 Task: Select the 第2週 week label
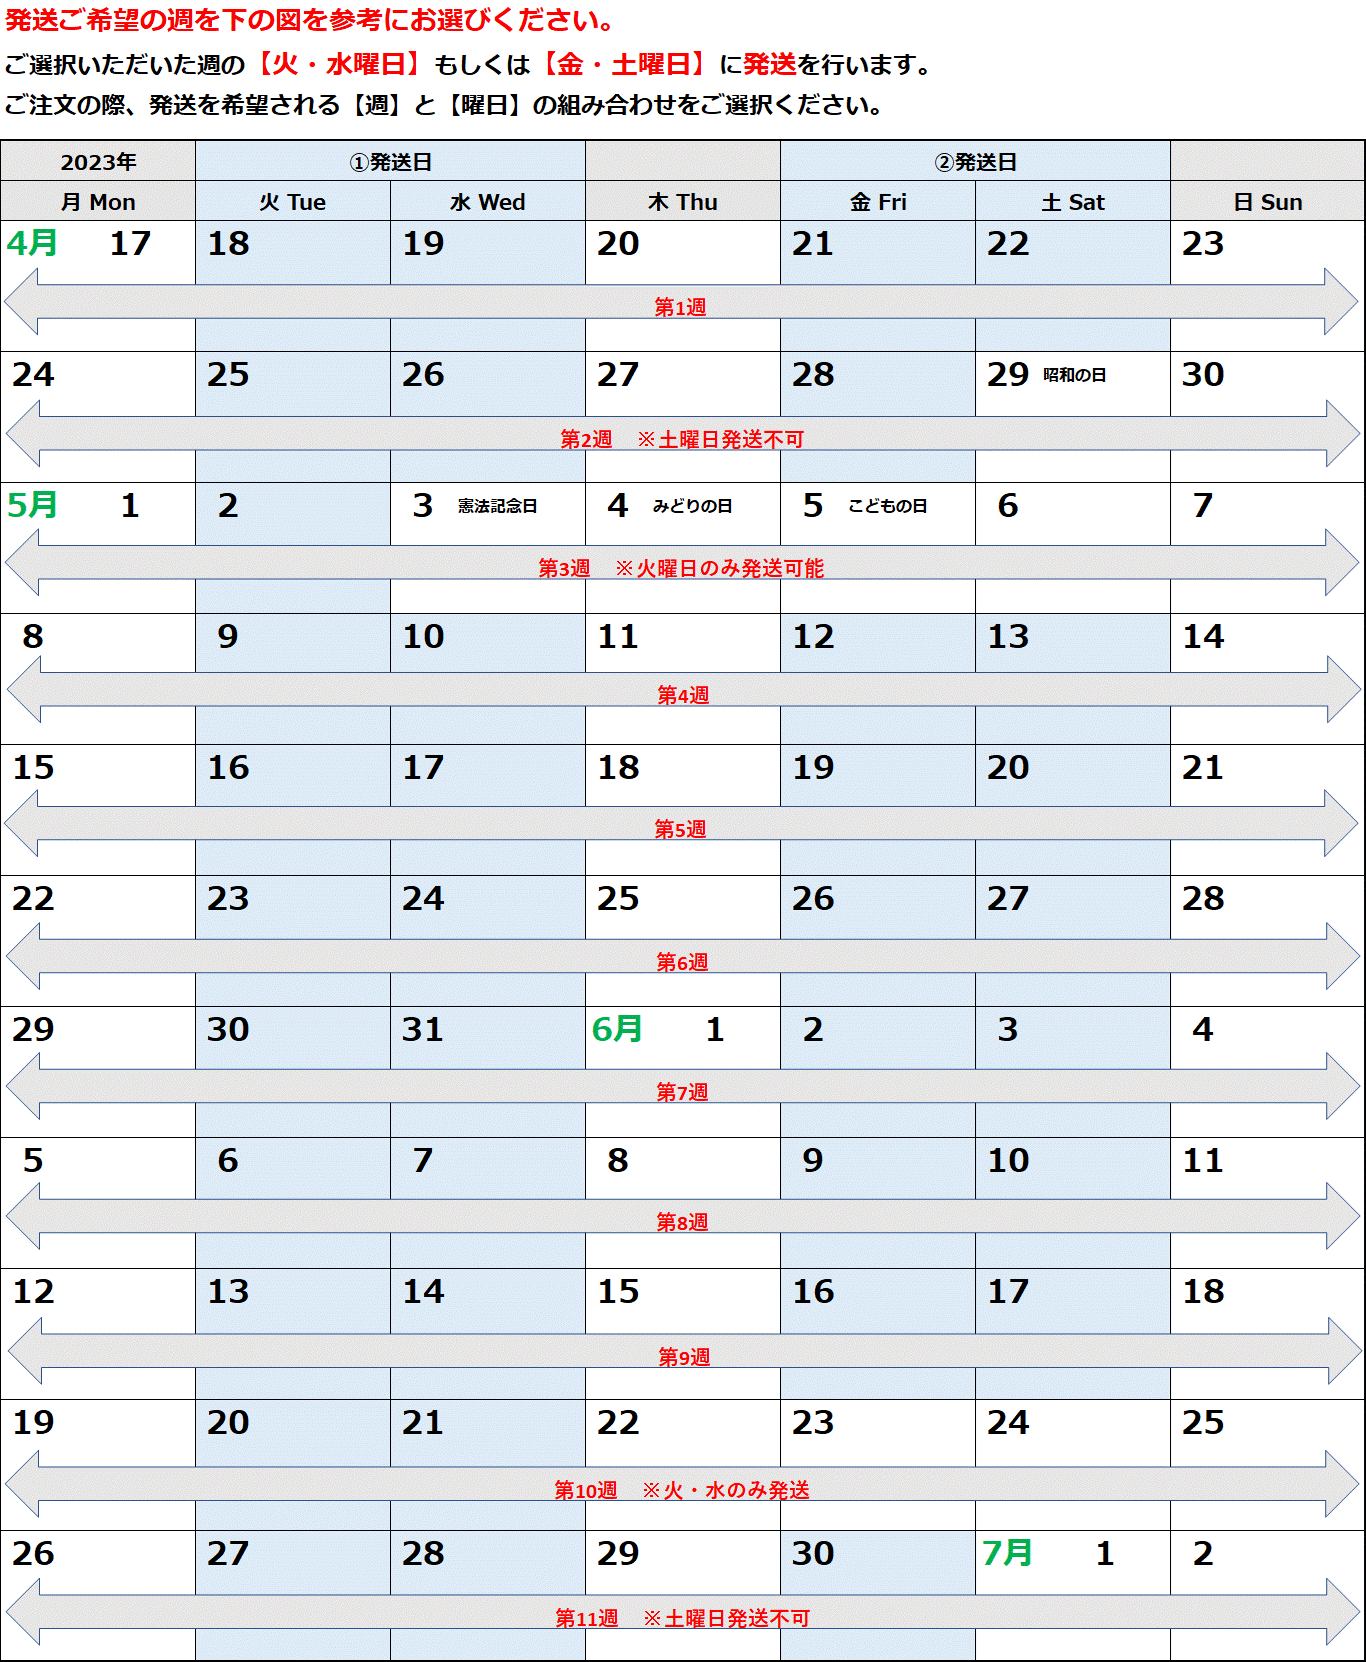tap(586, 439)
